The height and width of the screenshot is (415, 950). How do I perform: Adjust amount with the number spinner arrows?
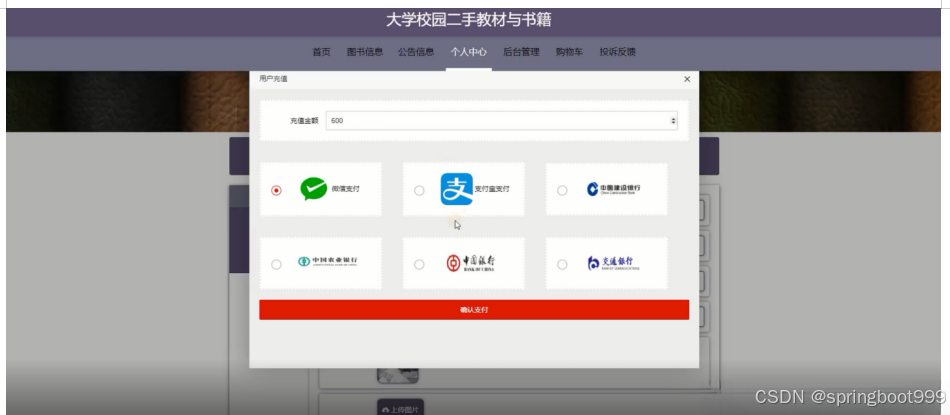click(673, 121)
